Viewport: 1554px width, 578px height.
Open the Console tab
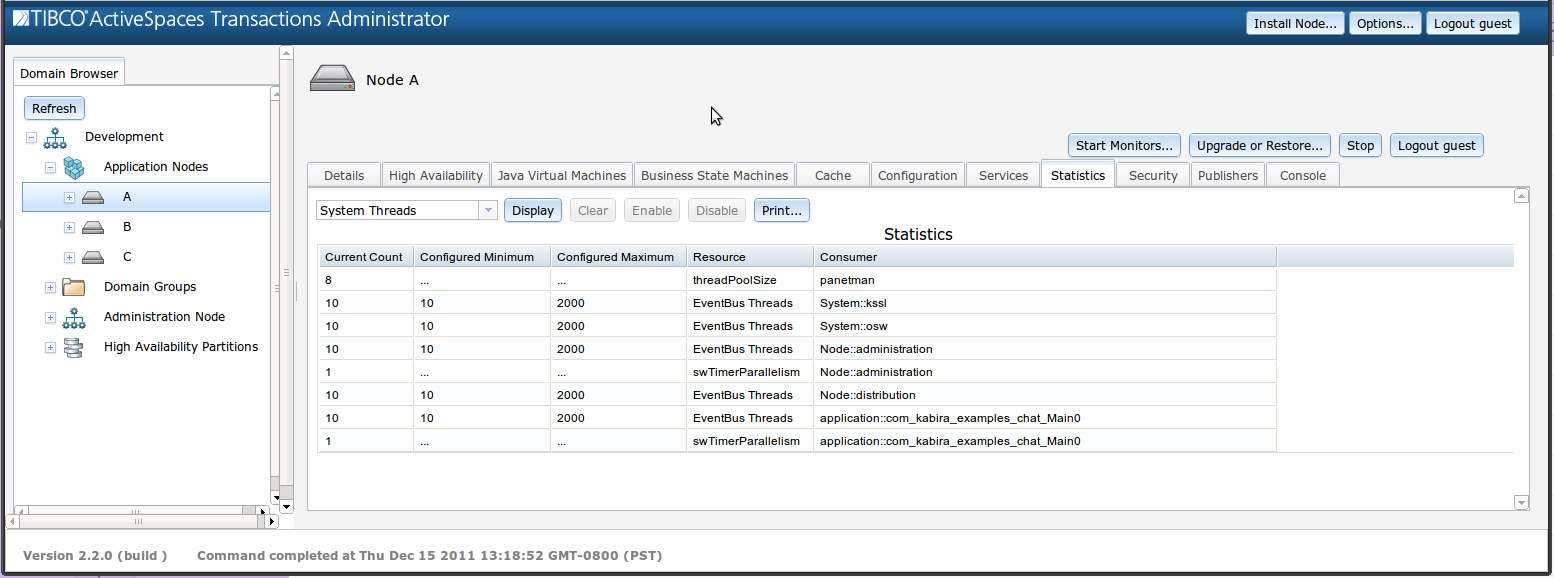[x=1302, y=174]
